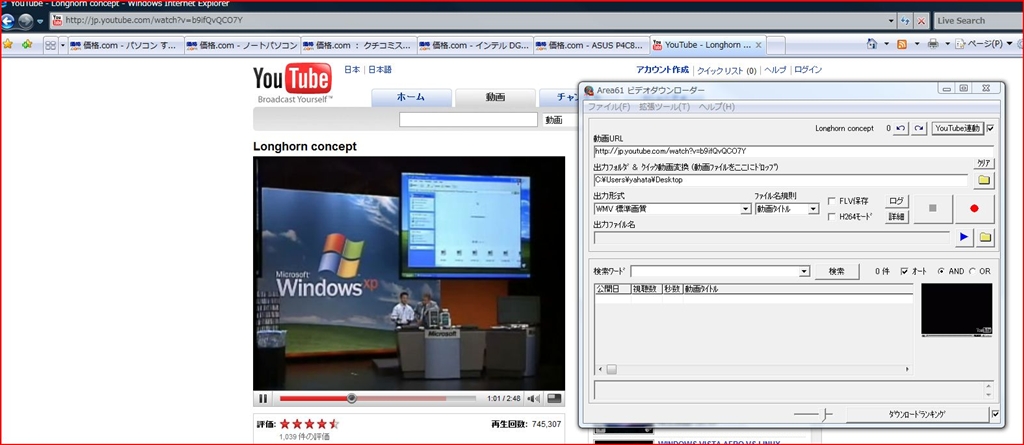Click the Add to Favorites icon

tap(27, 44)
